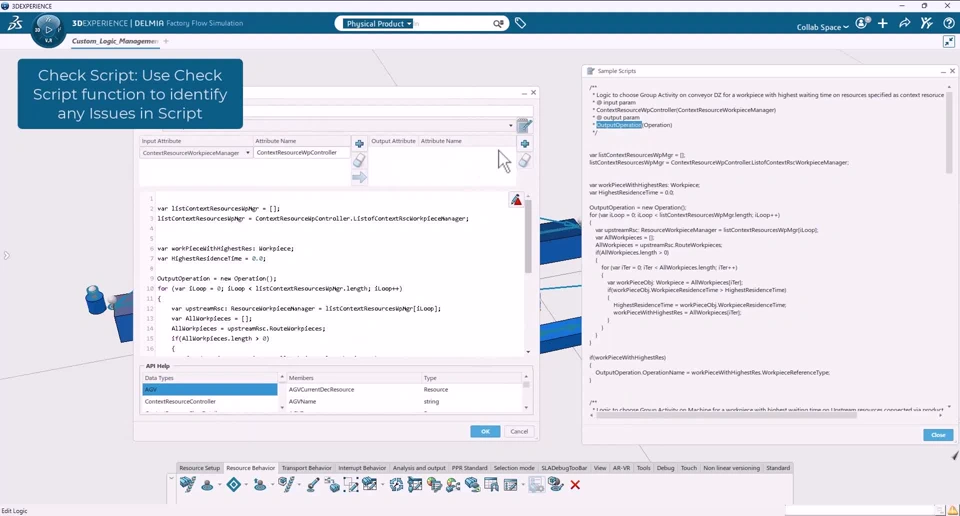Click the pen tool icon in the toolbar
The height and width of the screenshot is (516, 960).
pyautogui.click(x=313, y=485)
